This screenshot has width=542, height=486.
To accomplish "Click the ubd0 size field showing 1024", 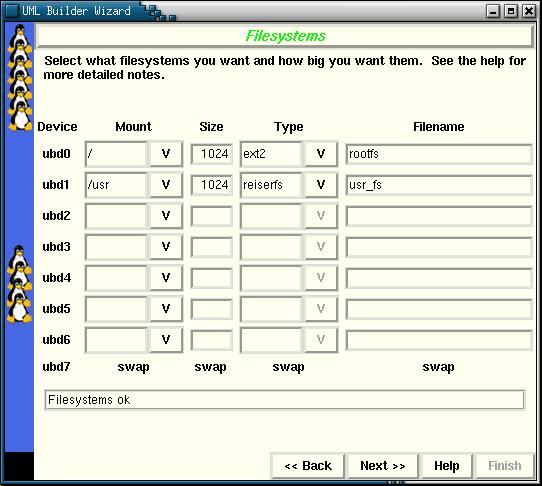I will (212, 154).
